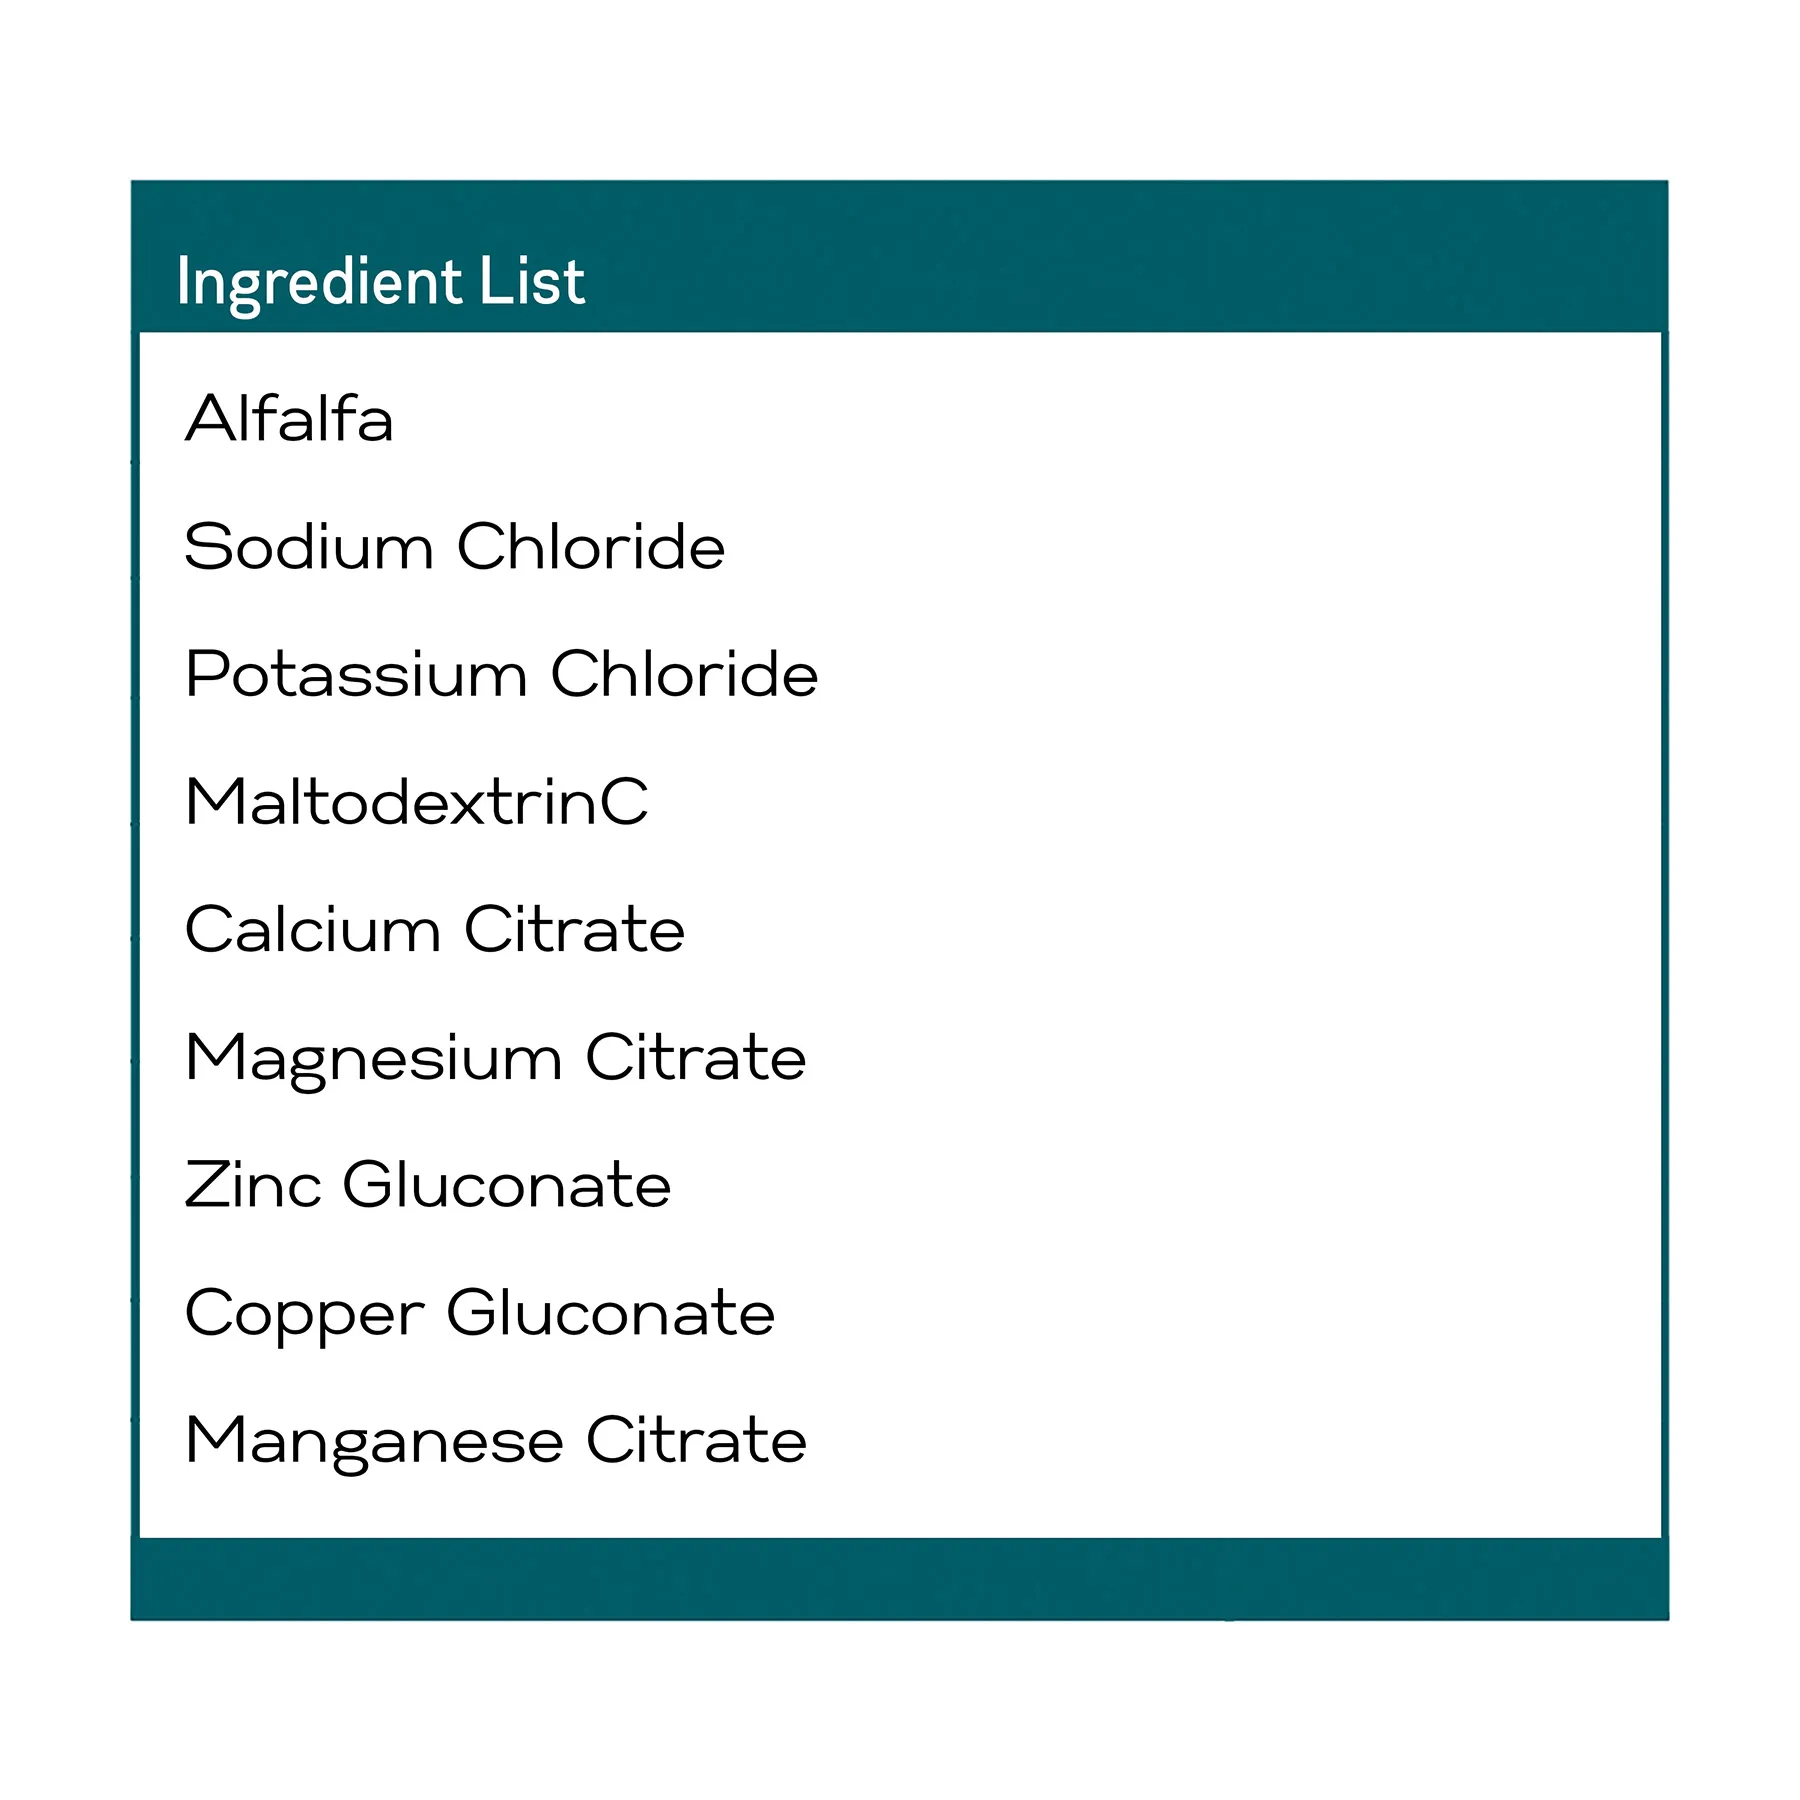Select the Alfalfa ingredient entry
Image resolution: width=1800 pixels, height=1800 pixels.
(x=289, y=418)
